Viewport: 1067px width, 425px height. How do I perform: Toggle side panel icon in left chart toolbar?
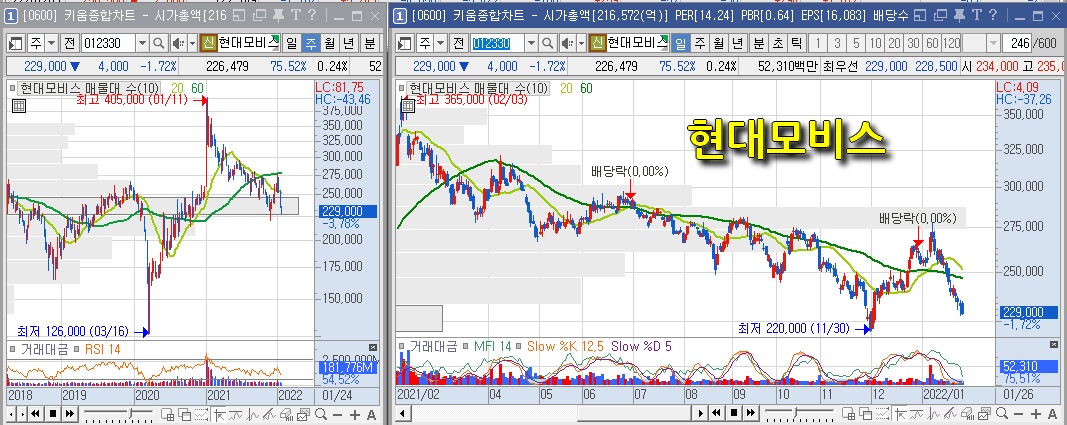click(16, 44)
